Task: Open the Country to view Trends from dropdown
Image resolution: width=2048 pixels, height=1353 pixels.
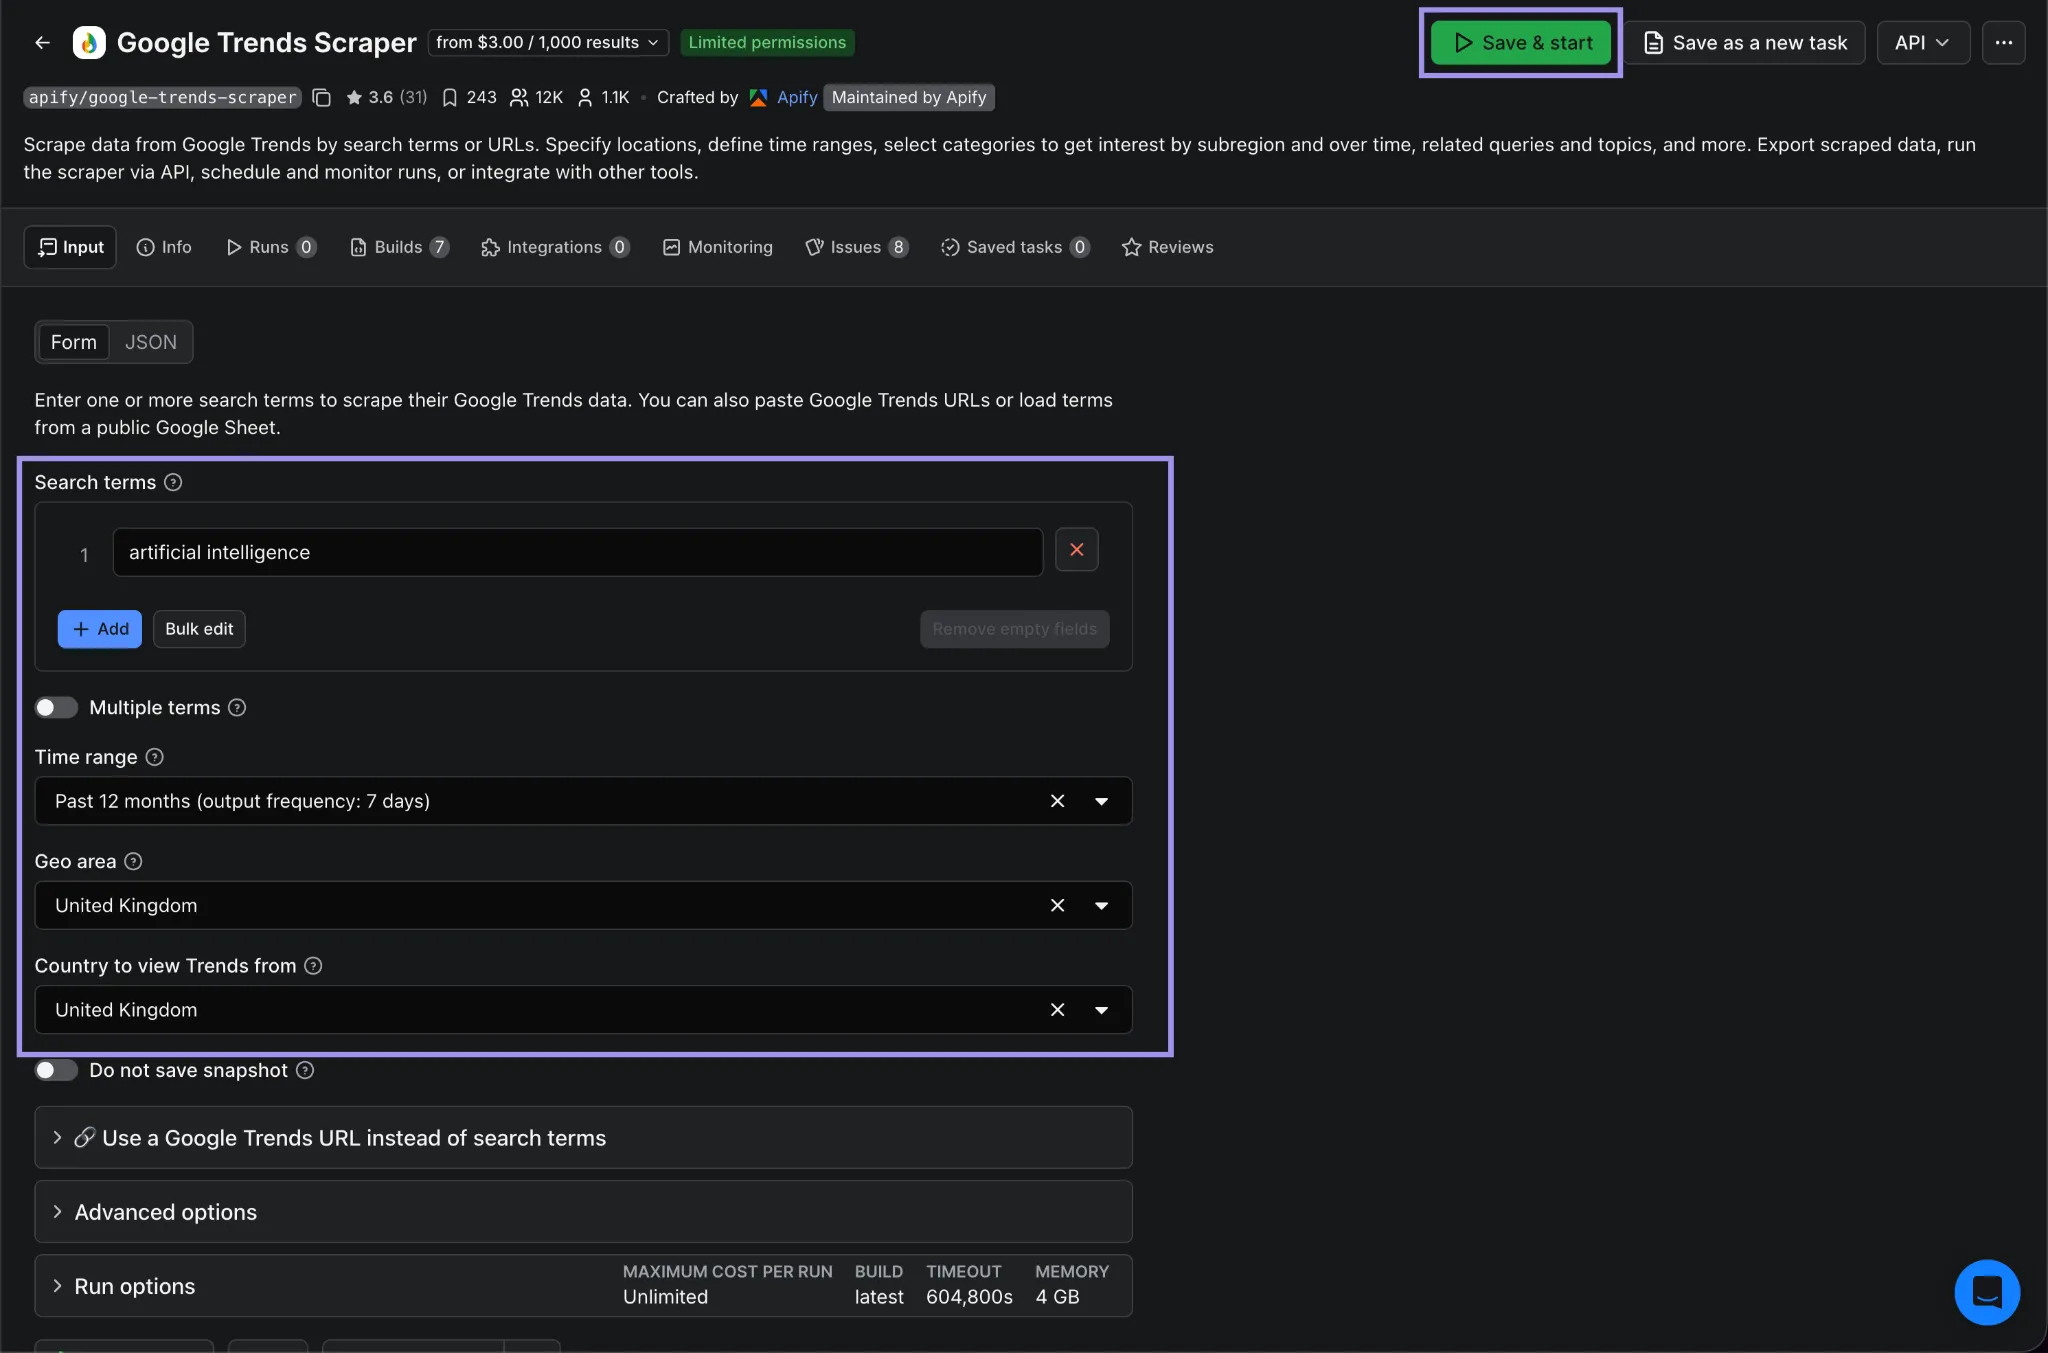Action: click(1101, 1010)
